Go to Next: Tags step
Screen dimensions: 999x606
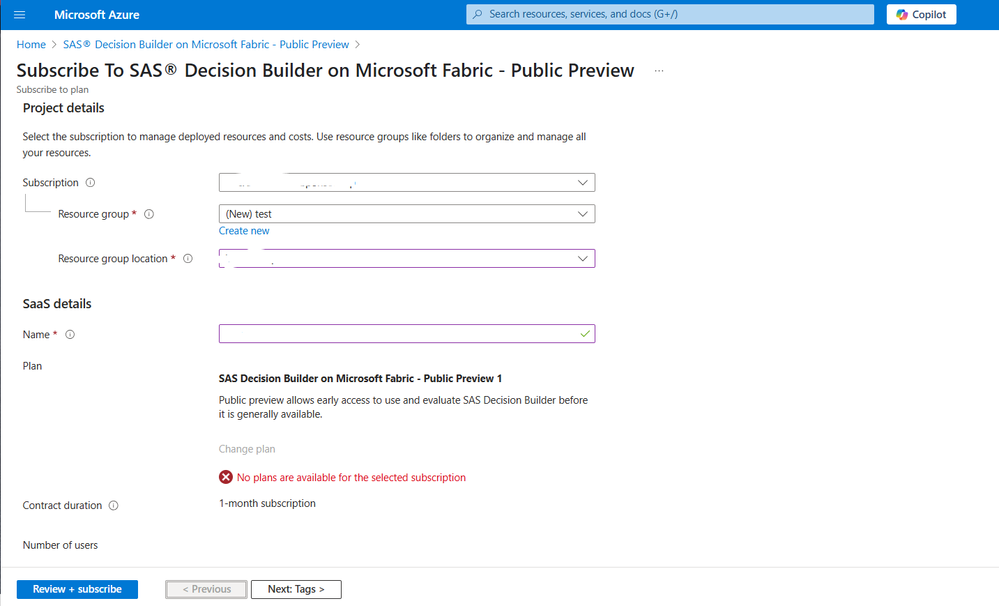point(295,589)
